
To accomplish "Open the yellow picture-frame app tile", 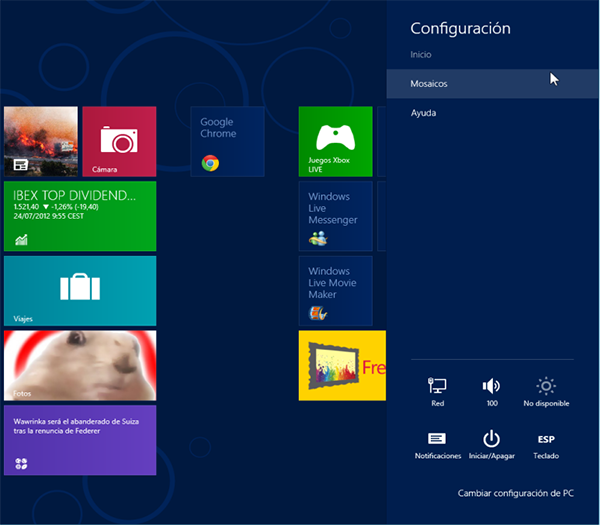I will click(342, 365).
